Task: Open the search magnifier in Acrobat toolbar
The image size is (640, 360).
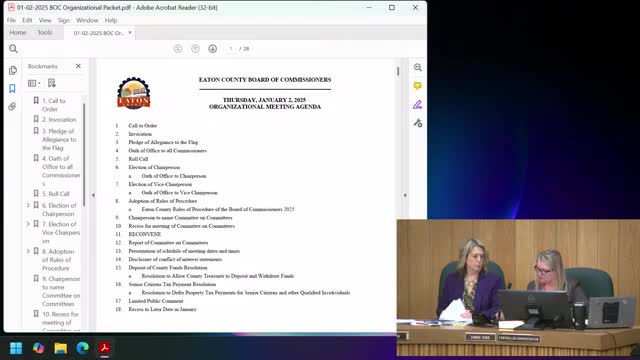Action: tap(13, 49)
